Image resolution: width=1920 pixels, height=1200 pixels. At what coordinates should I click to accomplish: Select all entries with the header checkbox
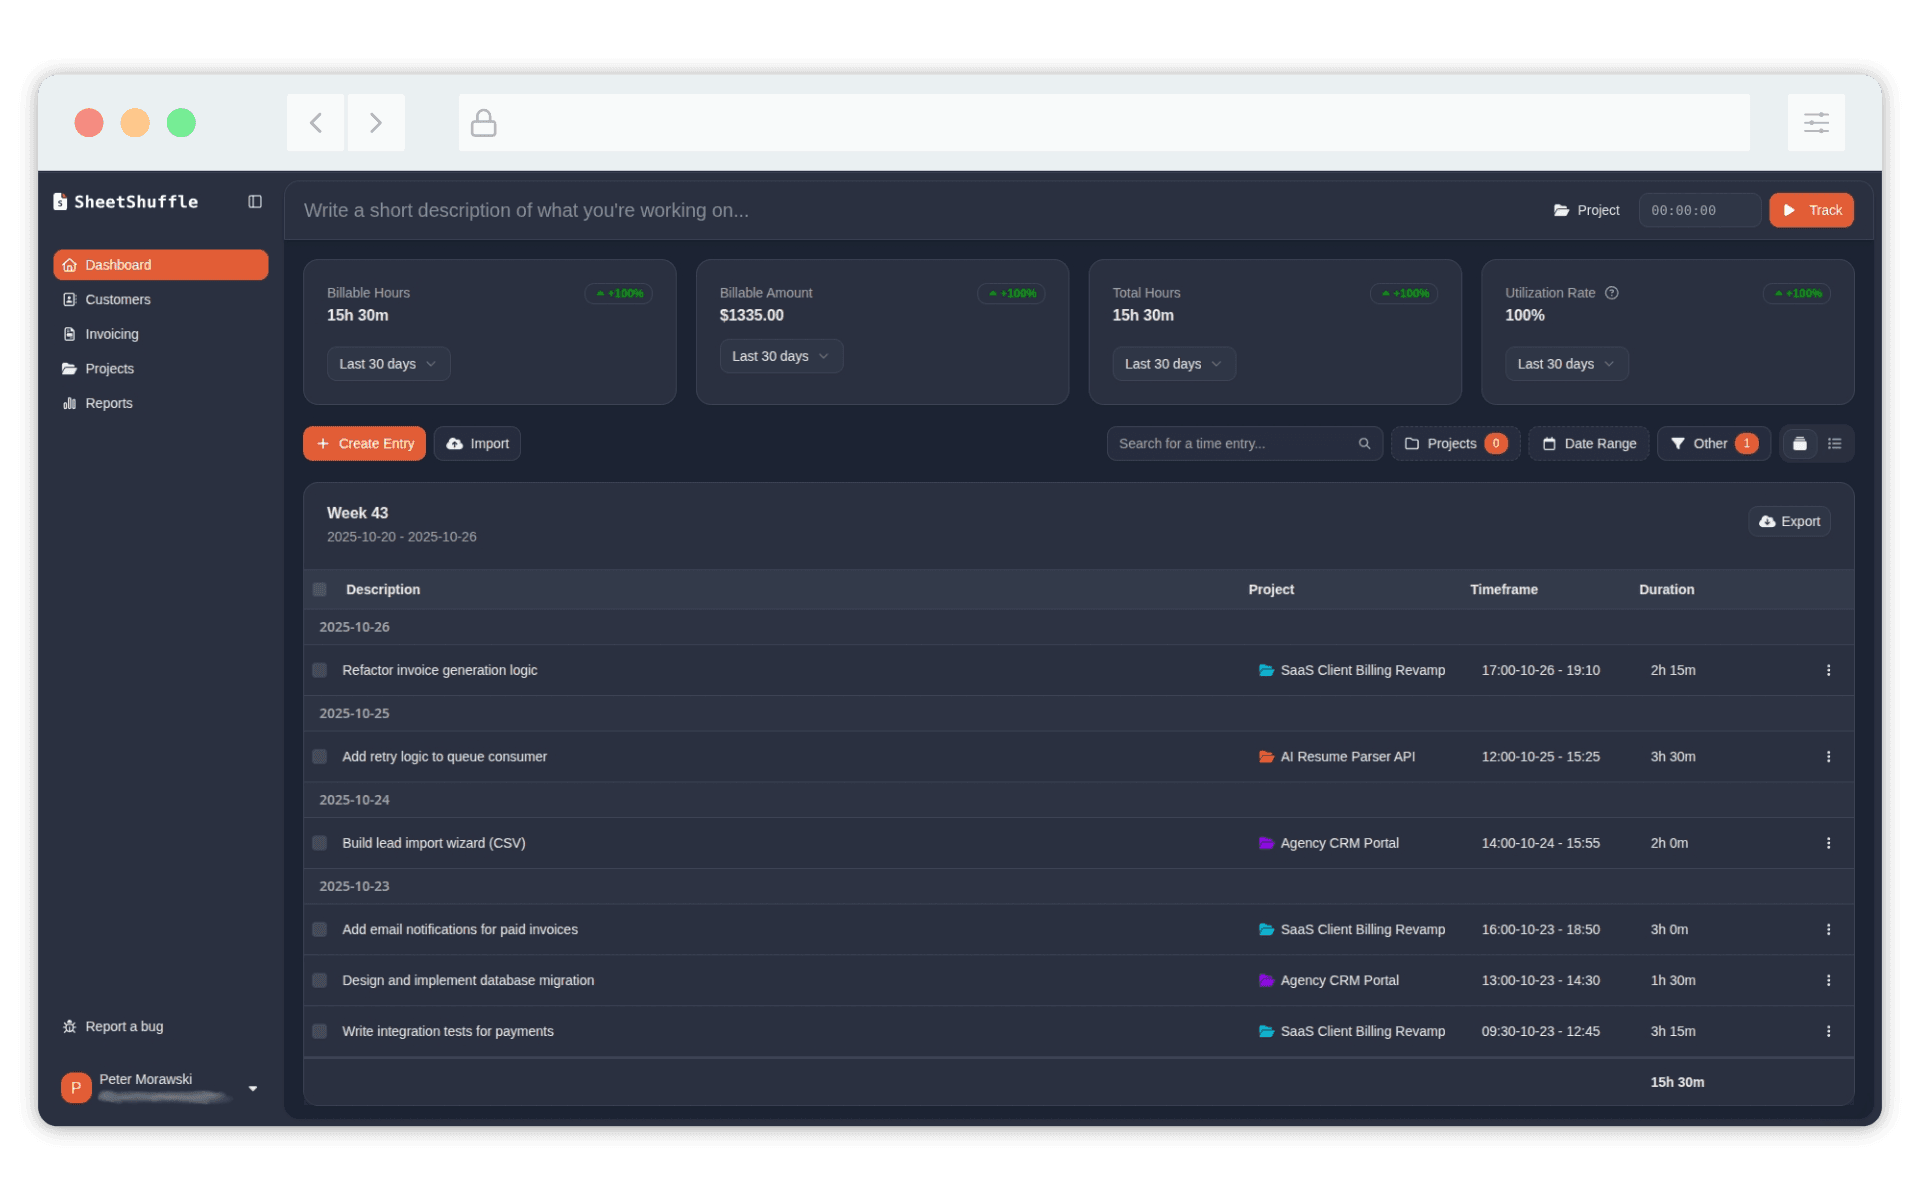[x=320, y=589]
